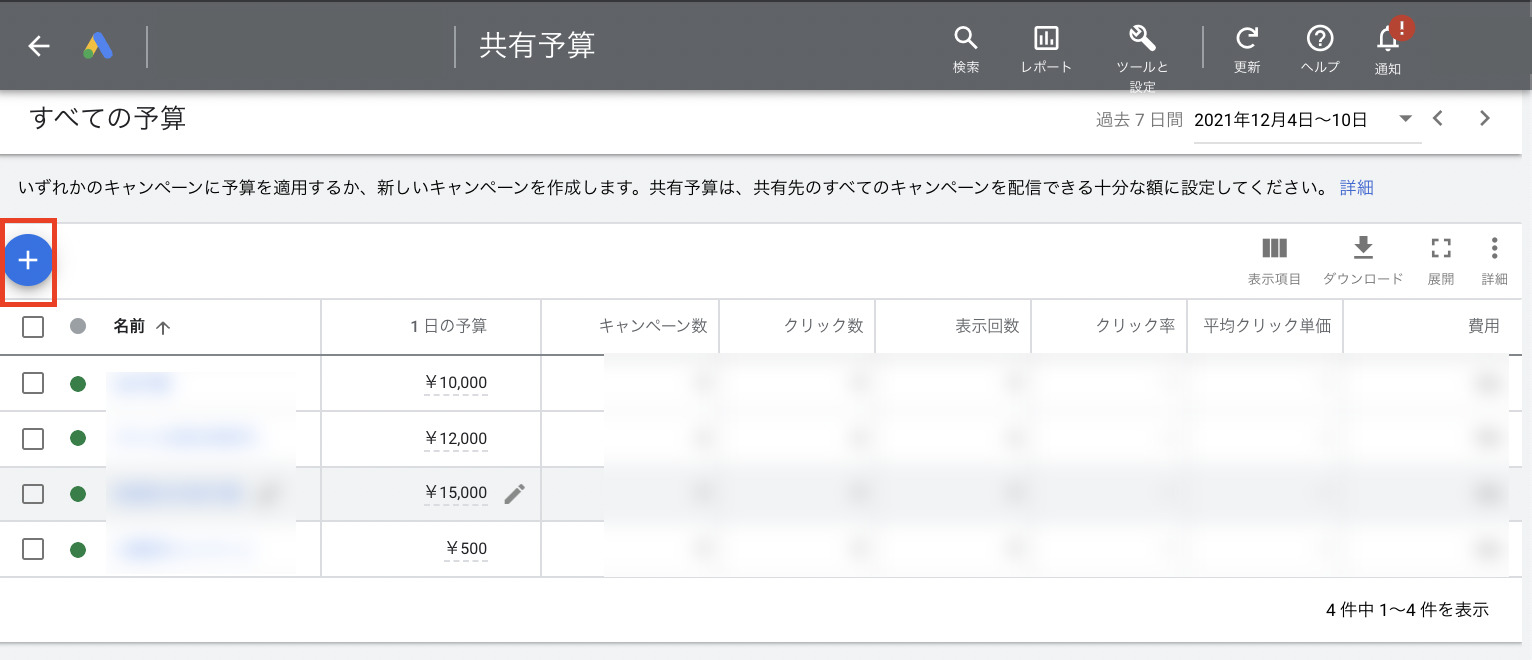Expand the table with 展開 icon

point(1440,248)
